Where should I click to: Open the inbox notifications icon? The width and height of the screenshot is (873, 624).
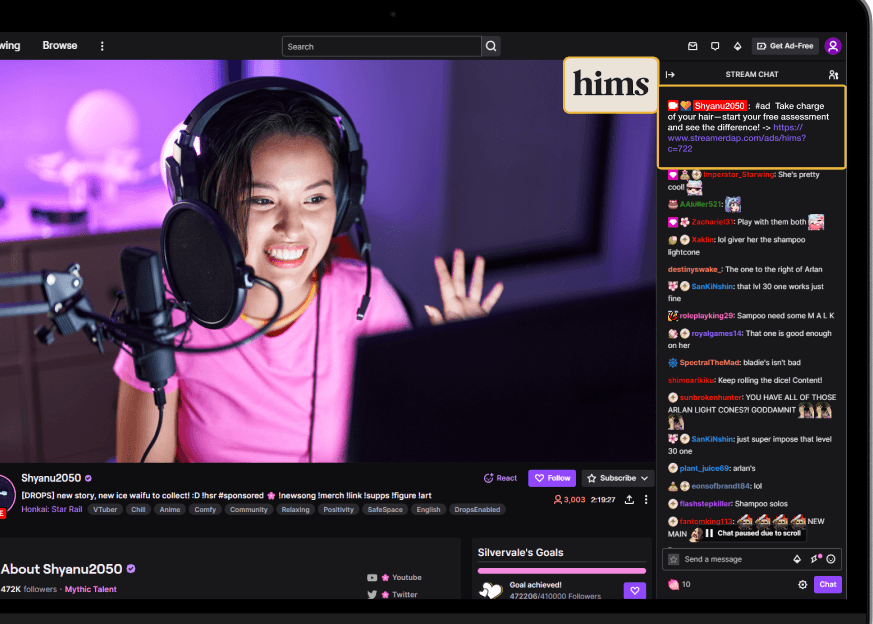[693, 46]
